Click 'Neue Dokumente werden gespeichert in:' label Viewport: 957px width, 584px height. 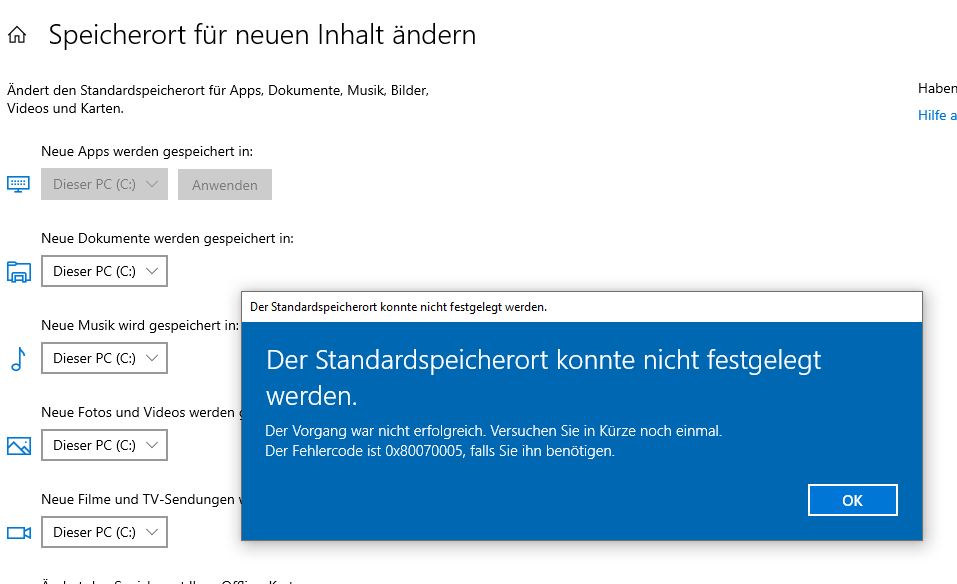pyautogui.click(x=167, y=239)
